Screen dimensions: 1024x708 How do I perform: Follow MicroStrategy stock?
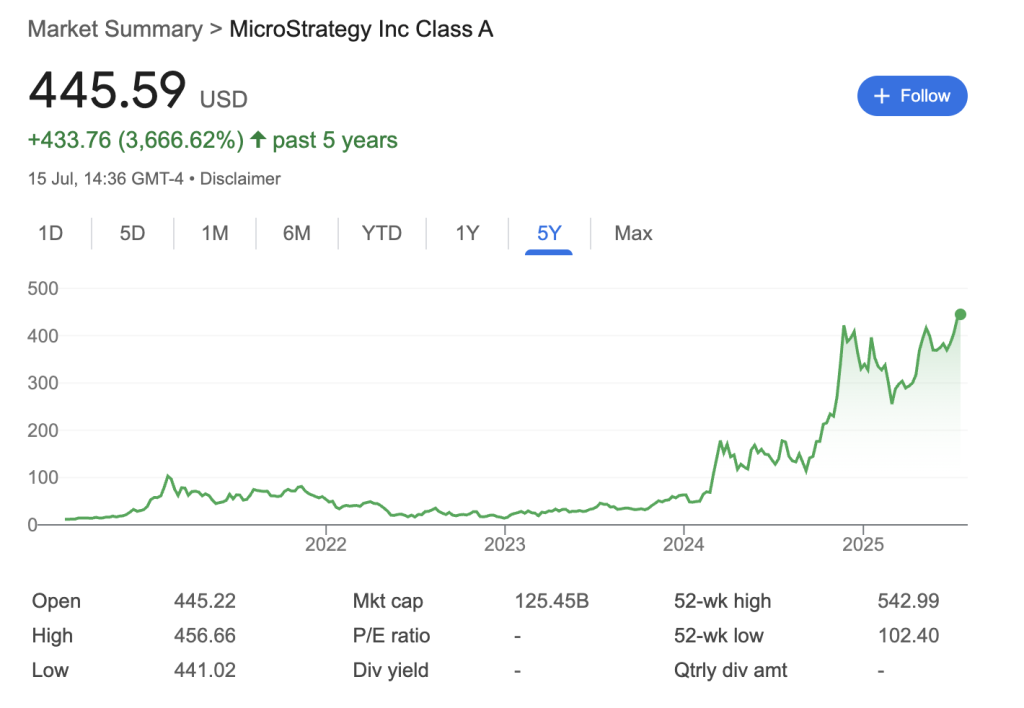tap(912, 96)
